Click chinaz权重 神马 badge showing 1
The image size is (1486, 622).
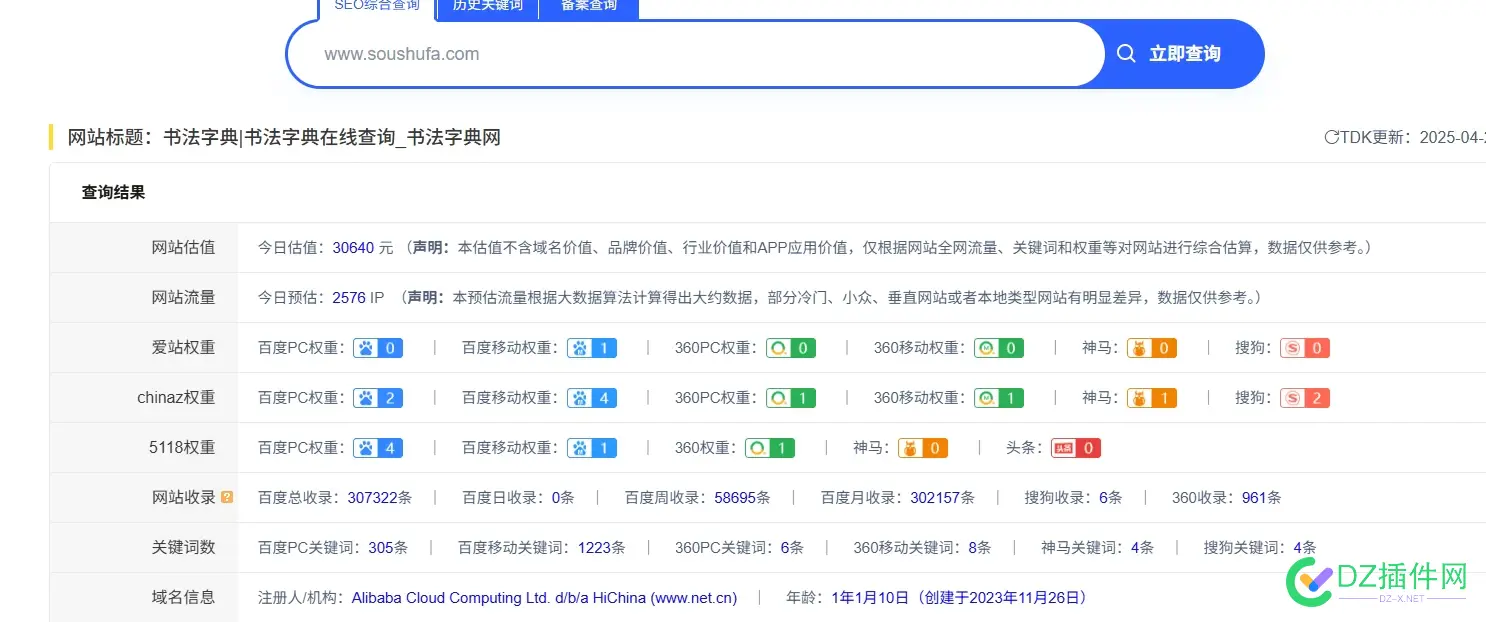click(x=1152, y=398)
